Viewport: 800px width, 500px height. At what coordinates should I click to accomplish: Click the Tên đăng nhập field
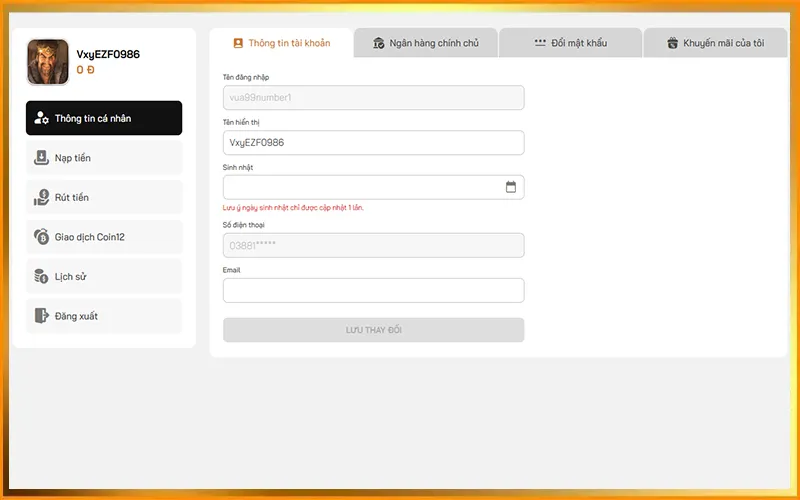[x=373, y=97]
